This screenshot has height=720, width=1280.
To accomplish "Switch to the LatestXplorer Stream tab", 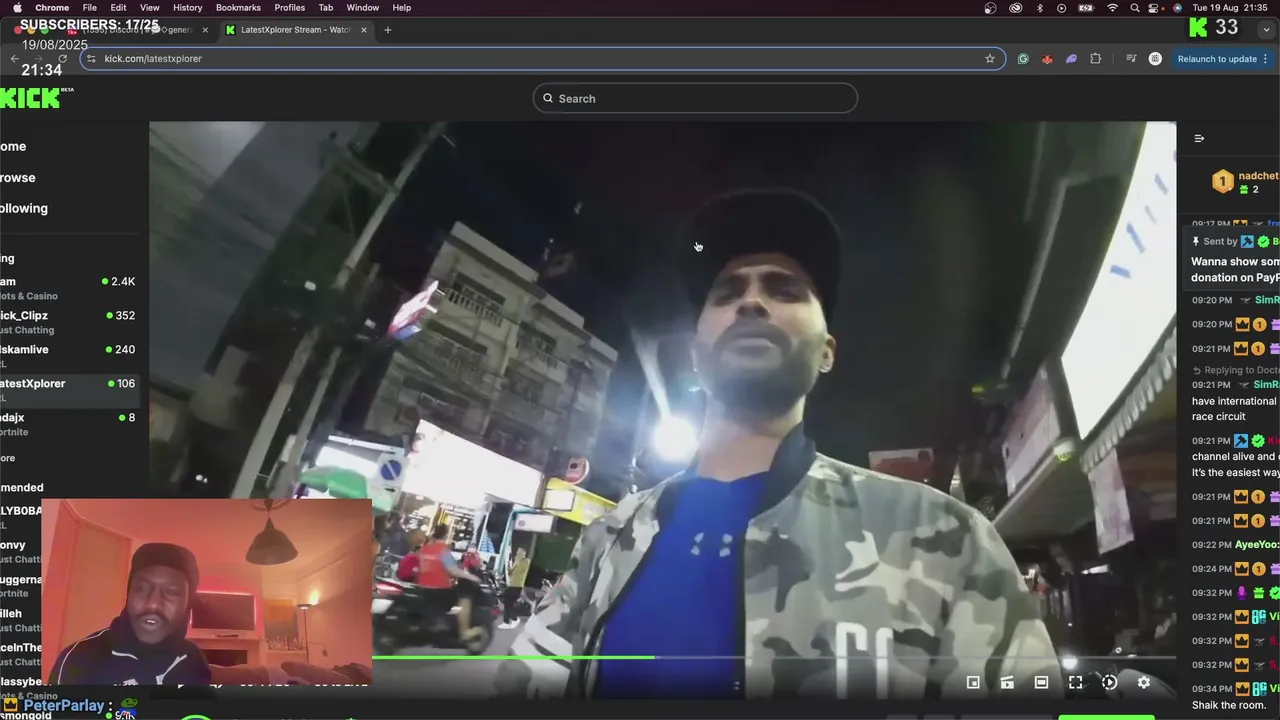I will (x=296, y=30).
